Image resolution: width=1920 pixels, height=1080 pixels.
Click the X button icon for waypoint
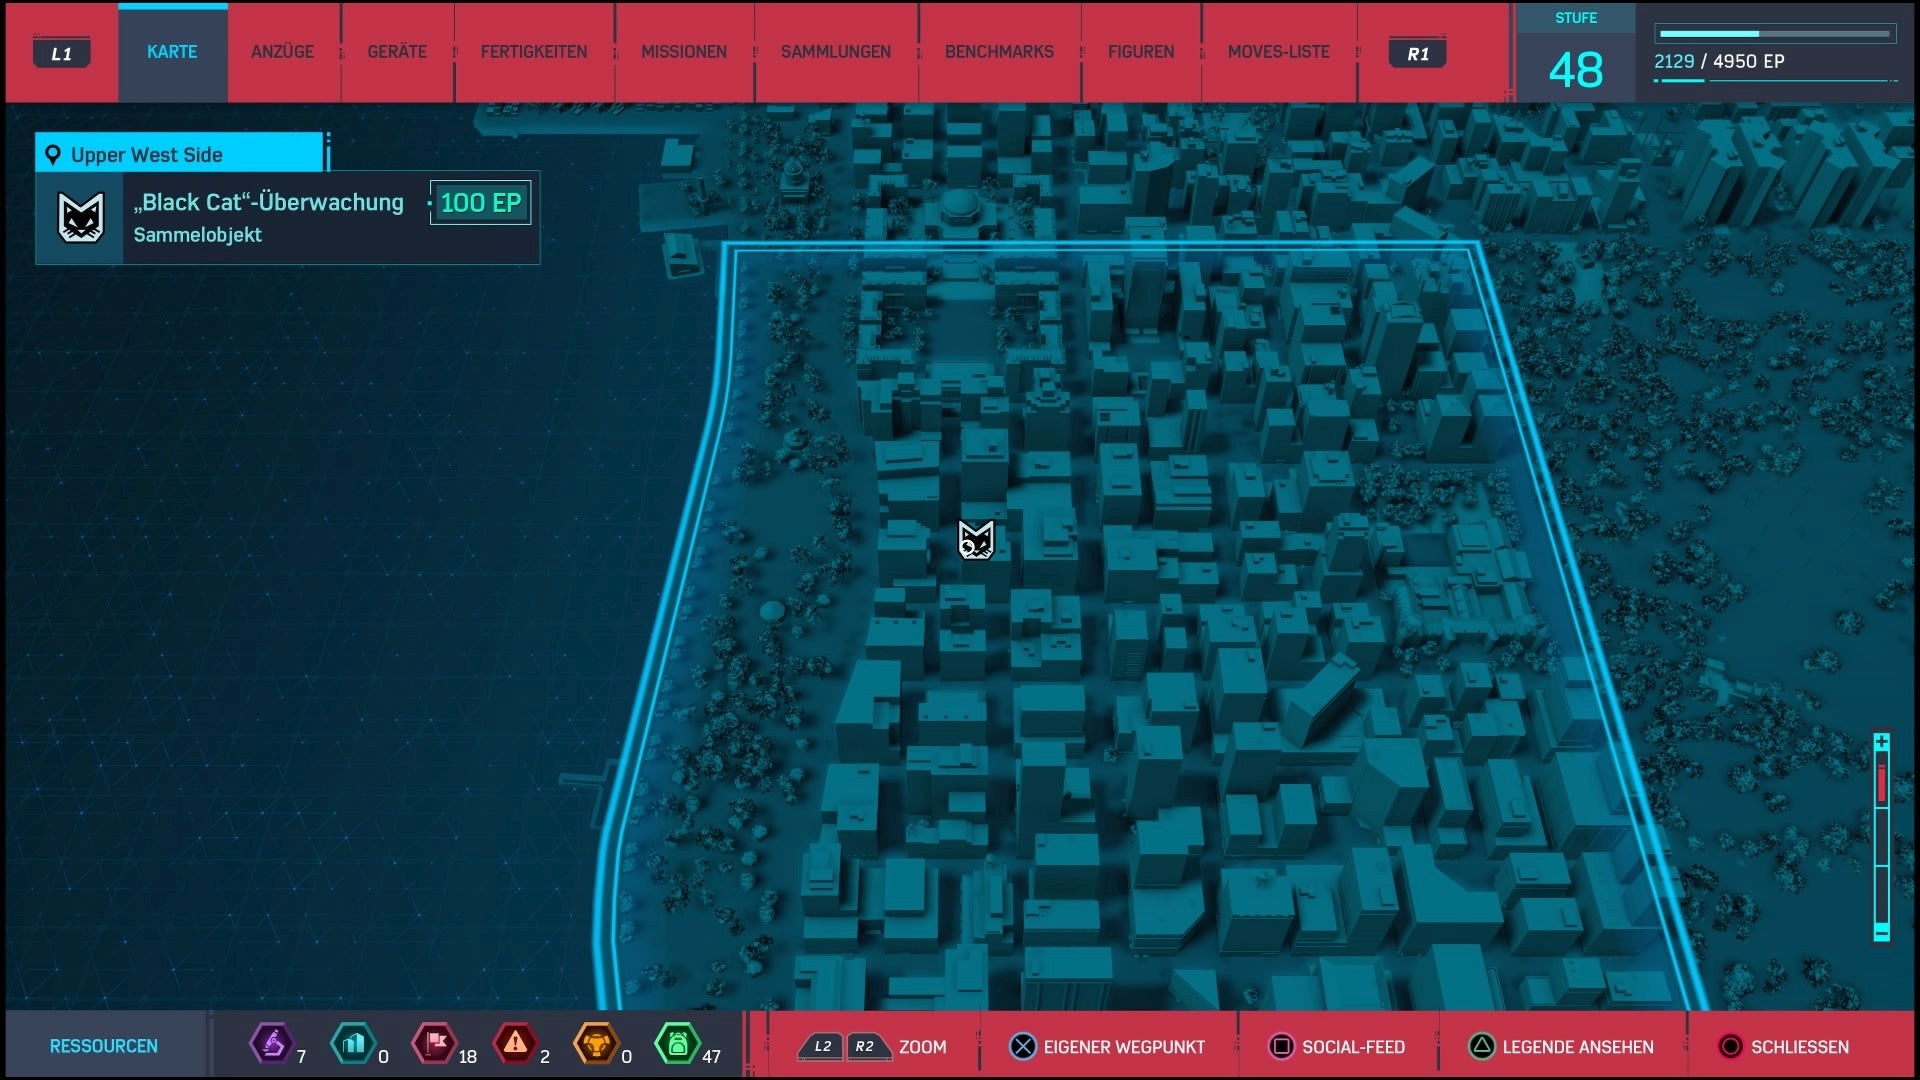point(1023,1047)
